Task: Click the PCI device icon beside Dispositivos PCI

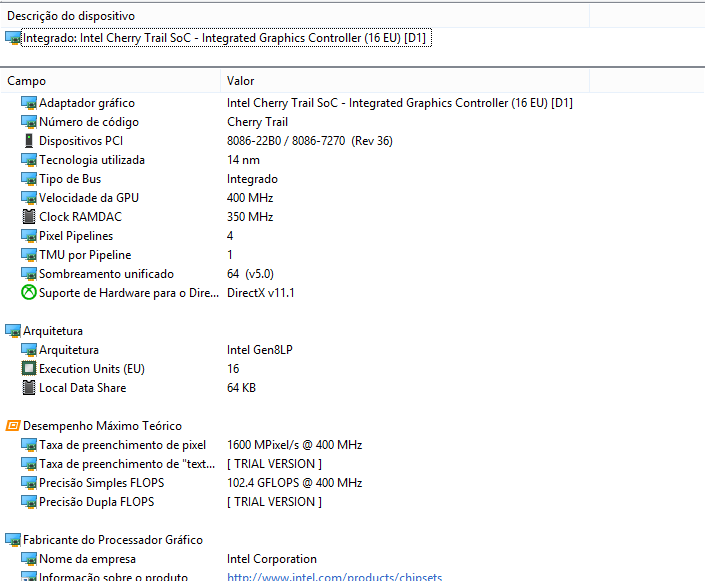Action: 29,141
